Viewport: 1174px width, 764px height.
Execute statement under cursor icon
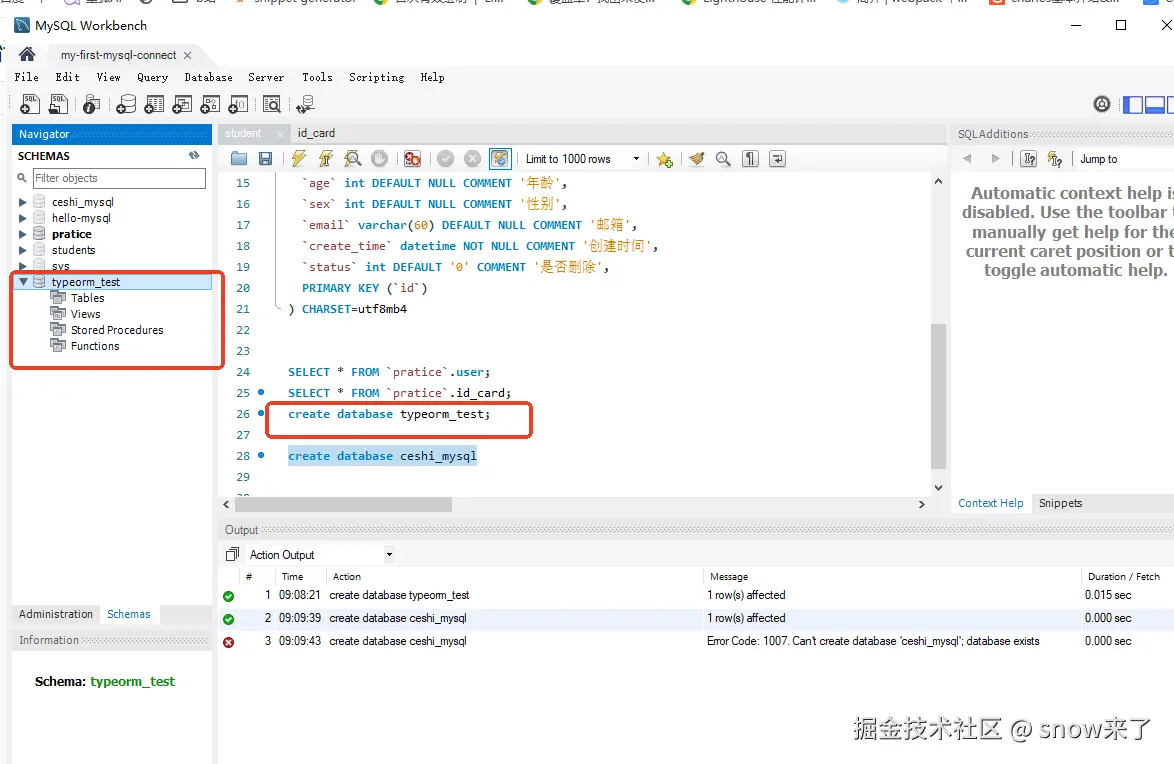click(326, 159)
